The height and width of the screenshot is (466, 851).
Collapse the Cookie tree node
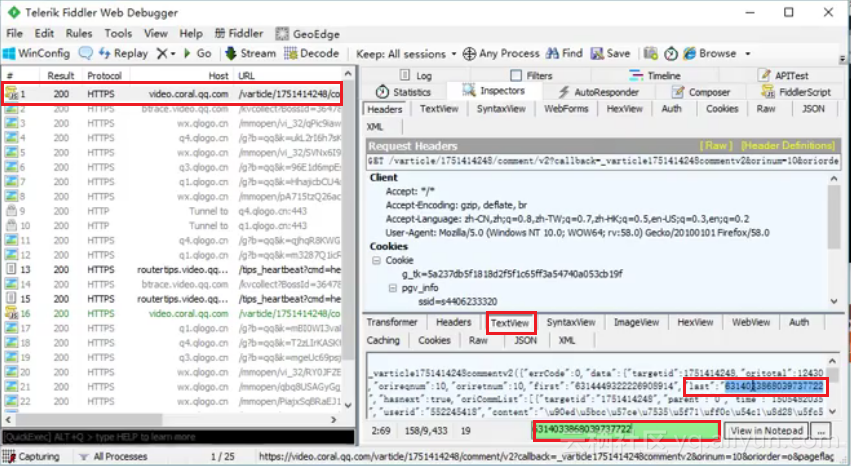(x=376, y=260)
